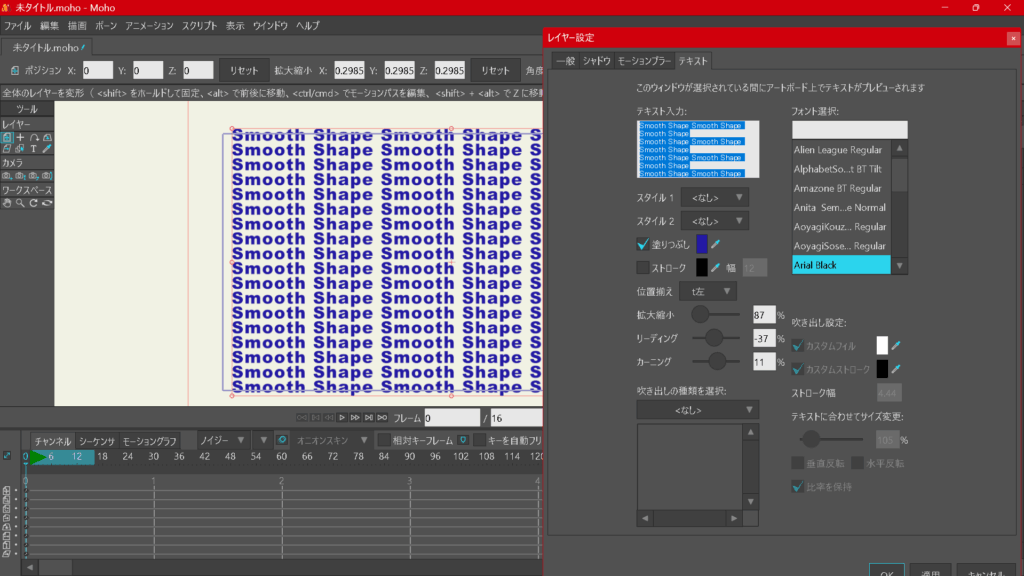Select the magnifier zoom workspace tool

20,202
